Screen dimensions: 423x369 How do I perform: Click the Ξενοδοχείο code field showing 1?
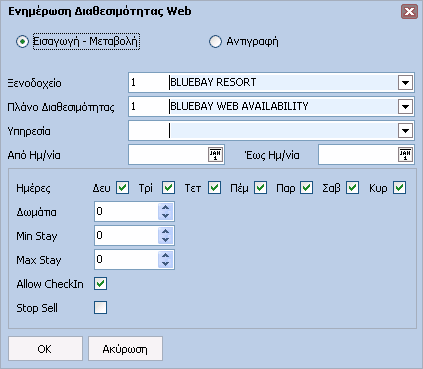coord(148,83)
